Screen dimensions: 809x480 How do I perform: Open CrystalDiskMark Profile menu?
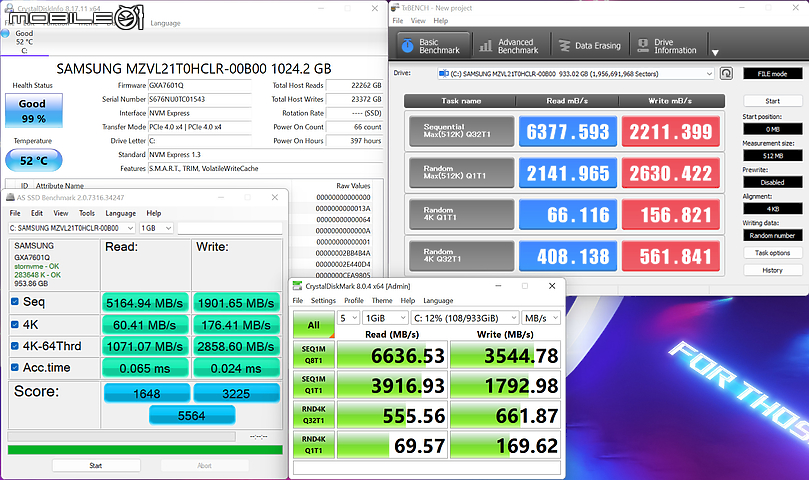pyautogui.click(x=354, y=300)
